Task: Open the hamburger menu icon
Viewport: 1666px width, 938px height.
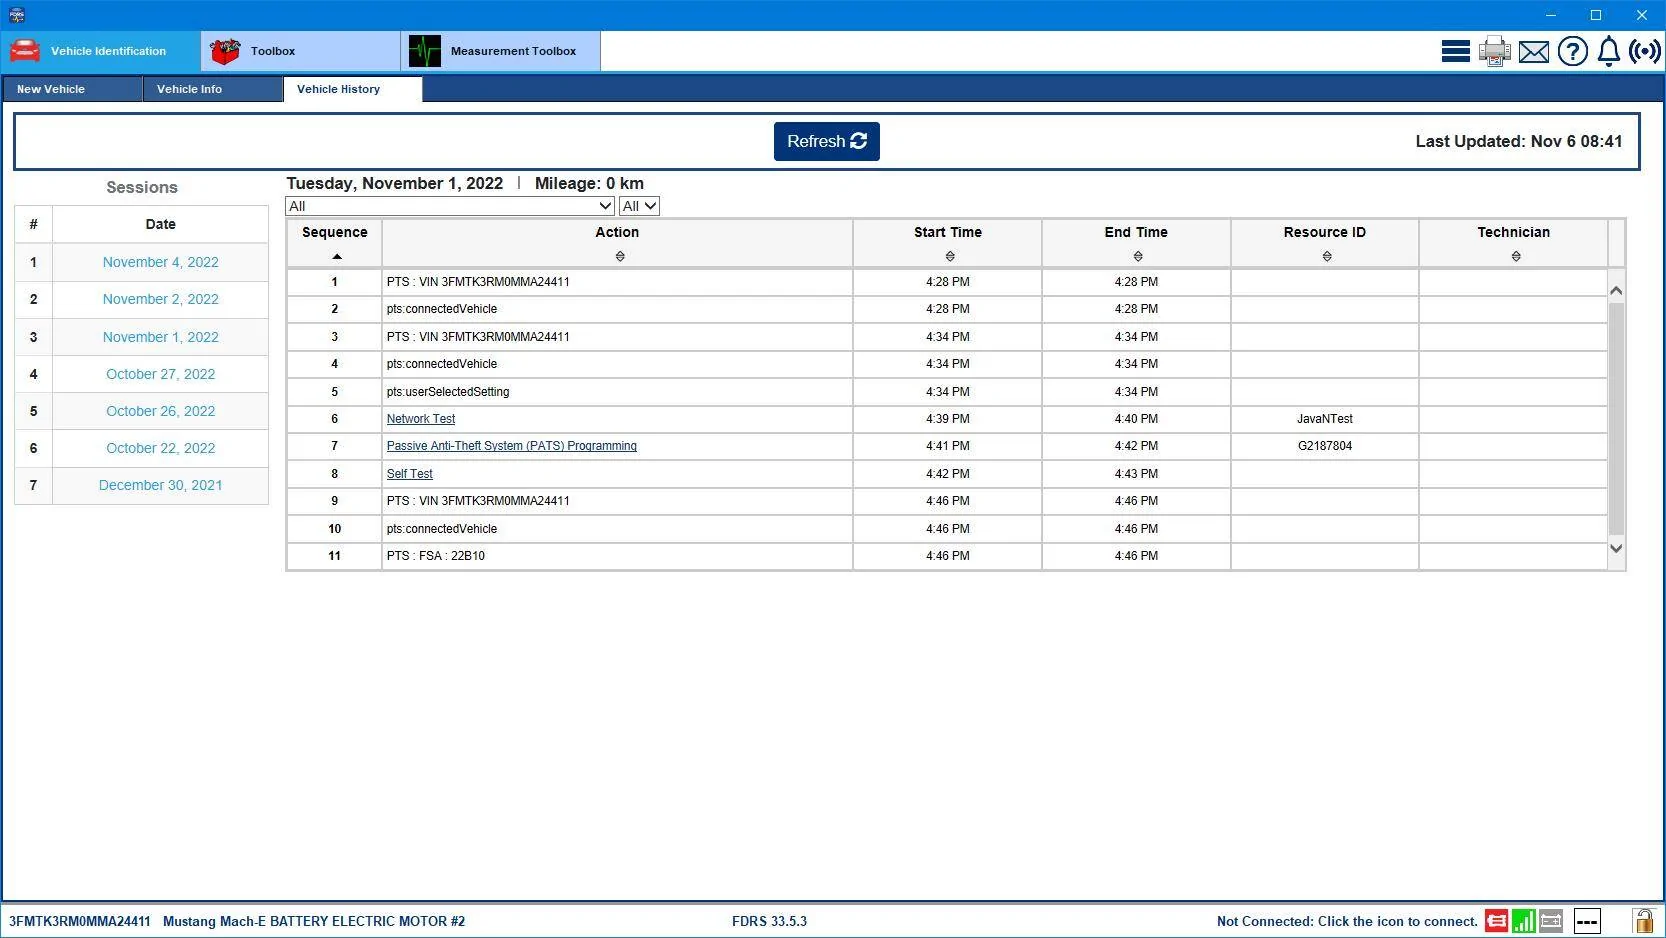Action: 1455,51
